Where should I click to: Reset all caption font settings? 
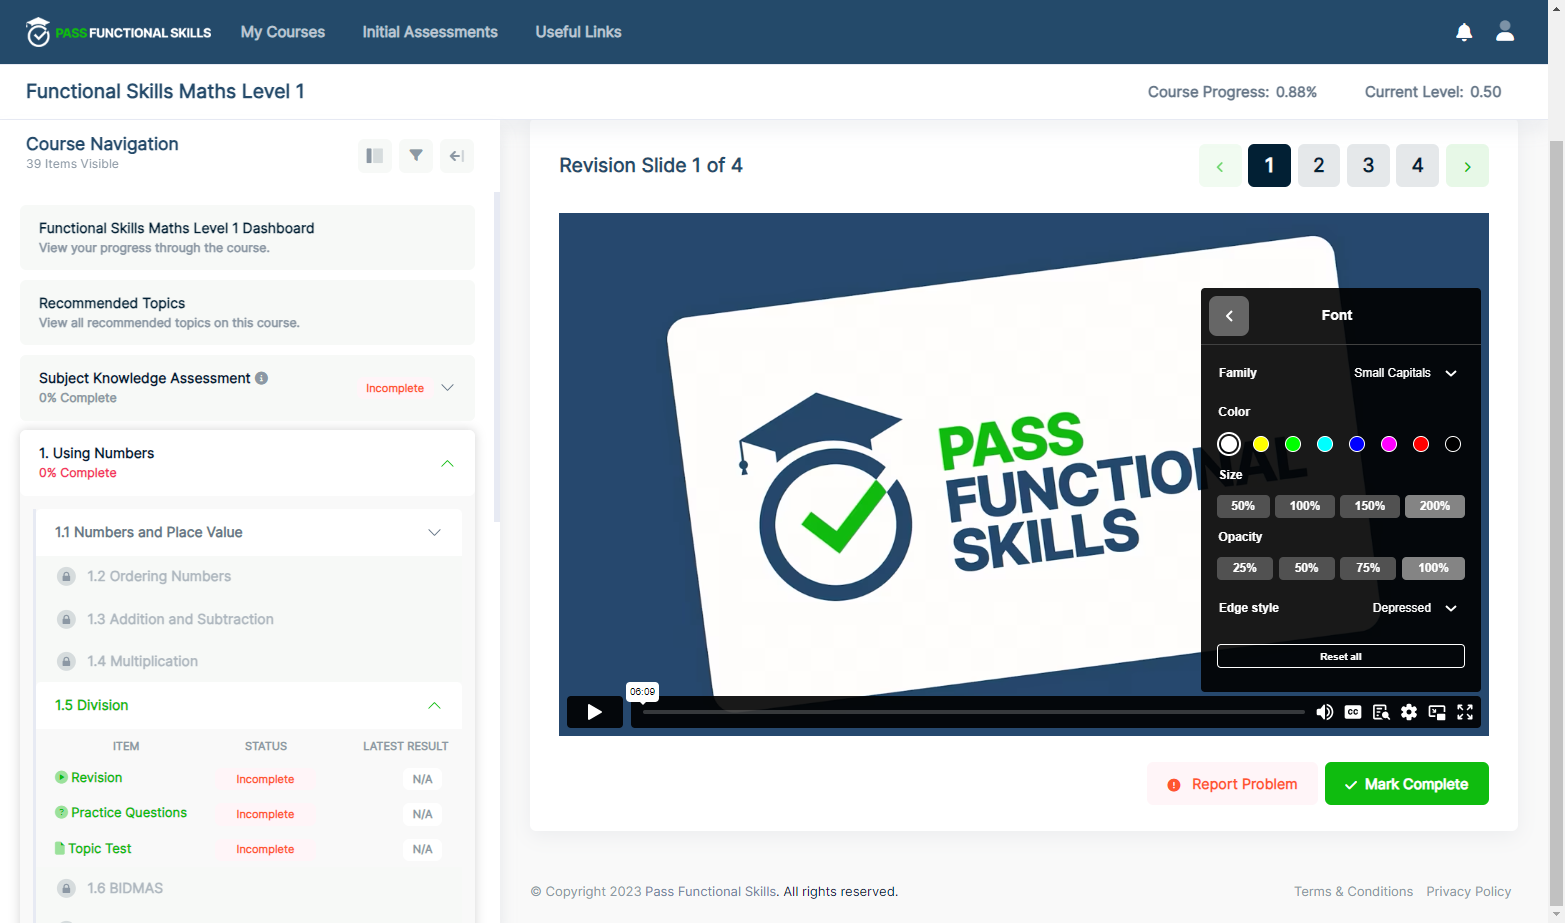1341,656
